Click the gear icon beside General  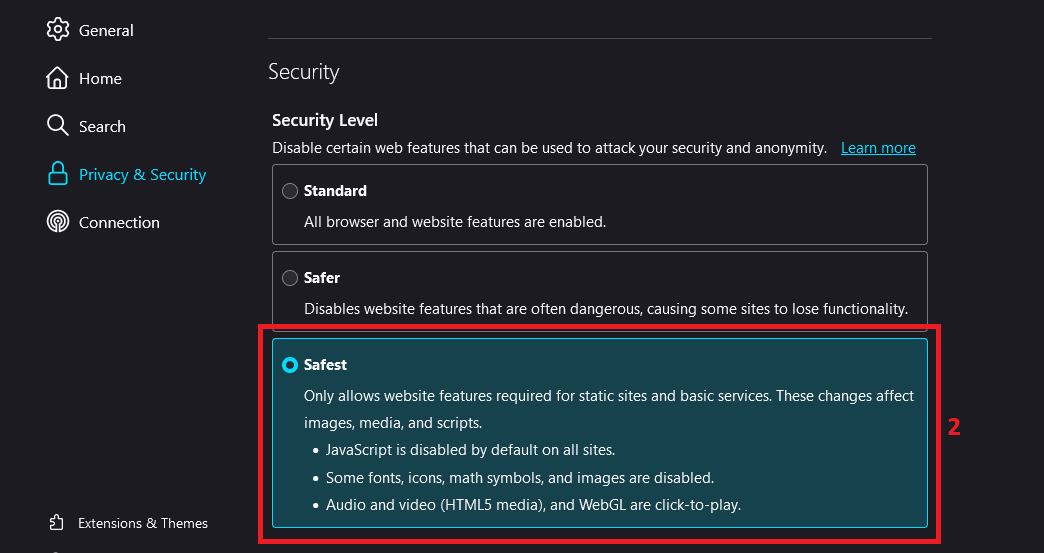click(x=58, y=29)
